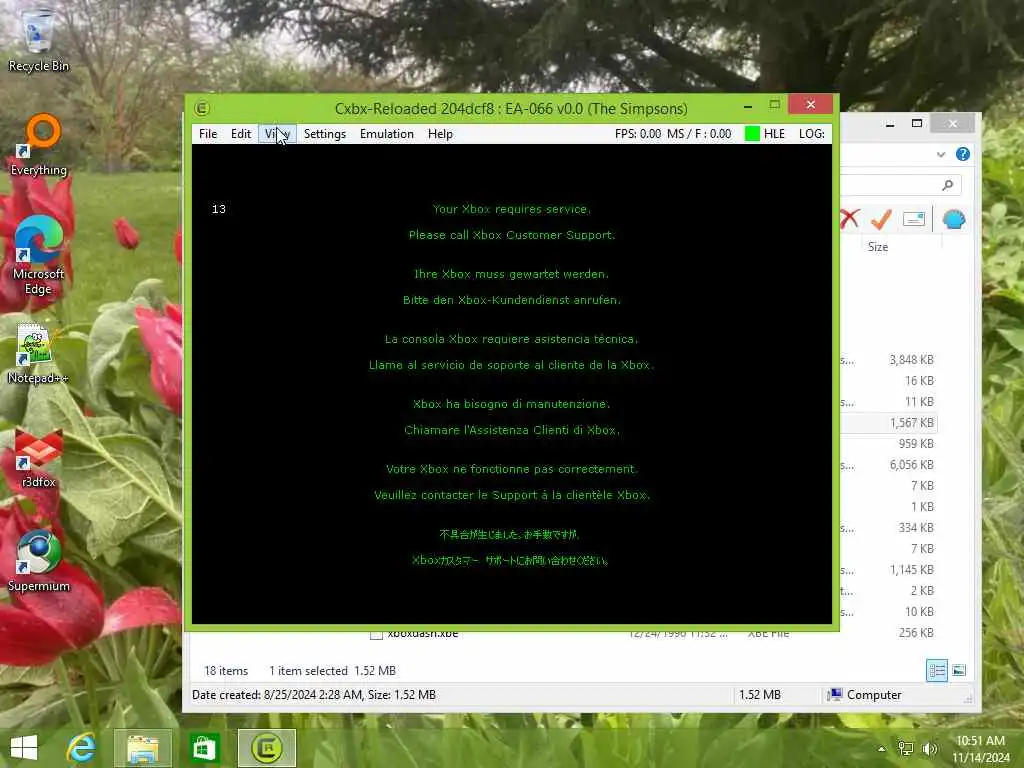Click the 1,145 KB size cell
The height and width of the screenshot is (768, 1024).
click(912, 570)
